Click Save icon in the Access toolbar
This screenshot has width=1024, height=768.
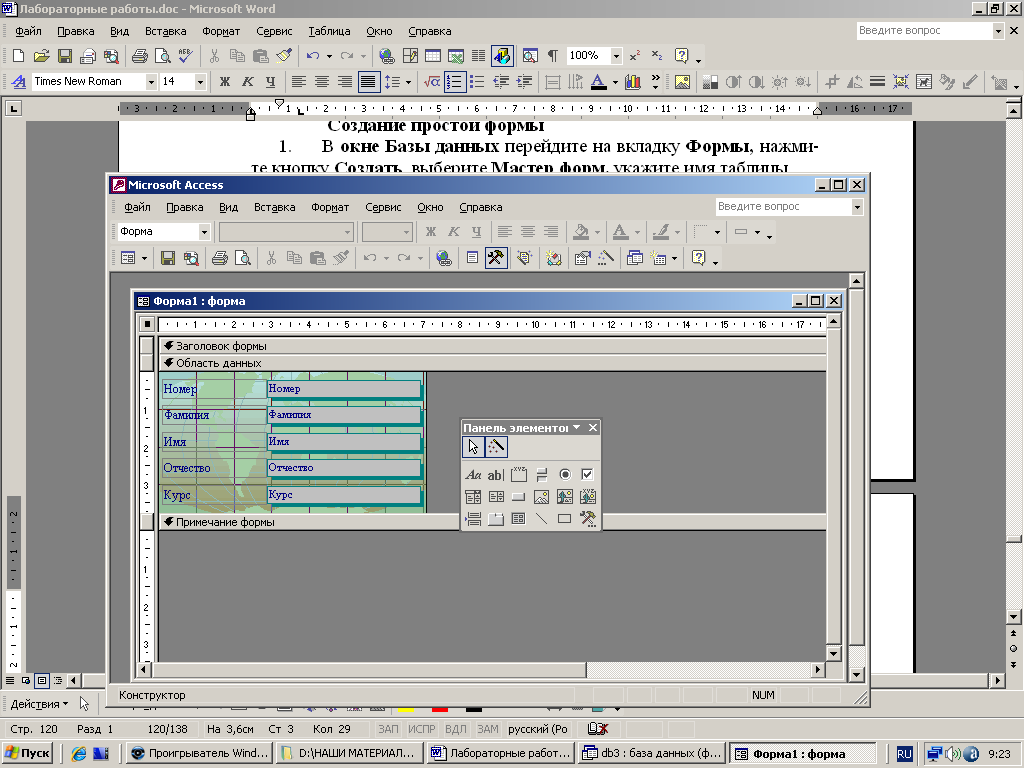click(168, 258)
